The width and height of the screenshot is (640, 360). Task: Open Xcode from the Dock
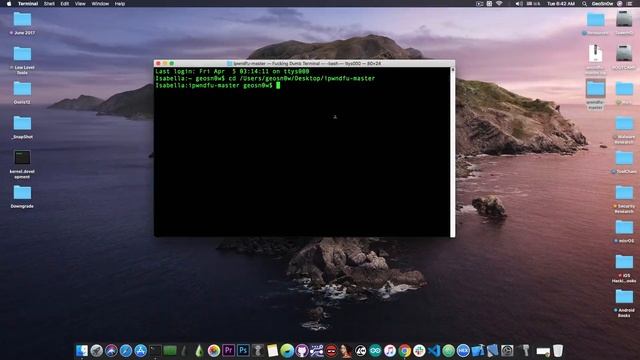point(478,351)
